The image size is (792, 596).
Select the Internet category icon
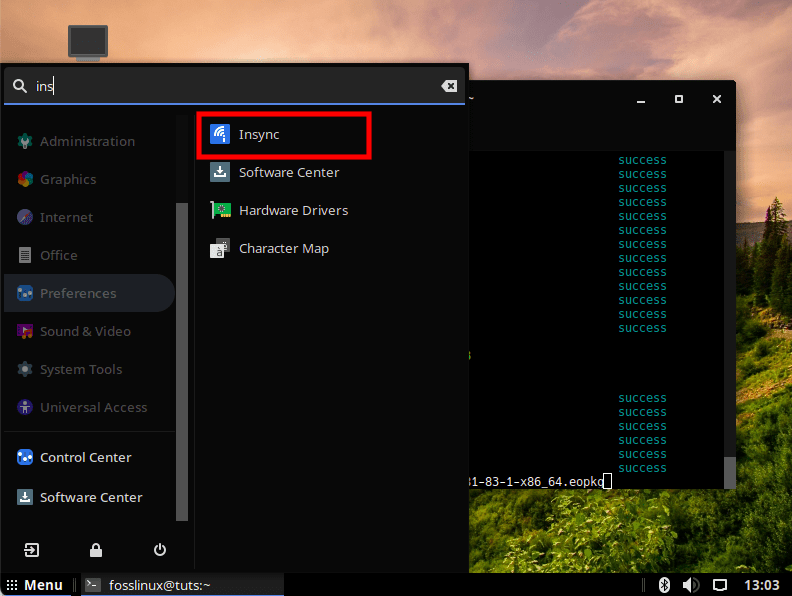click(x=25, y=217)
